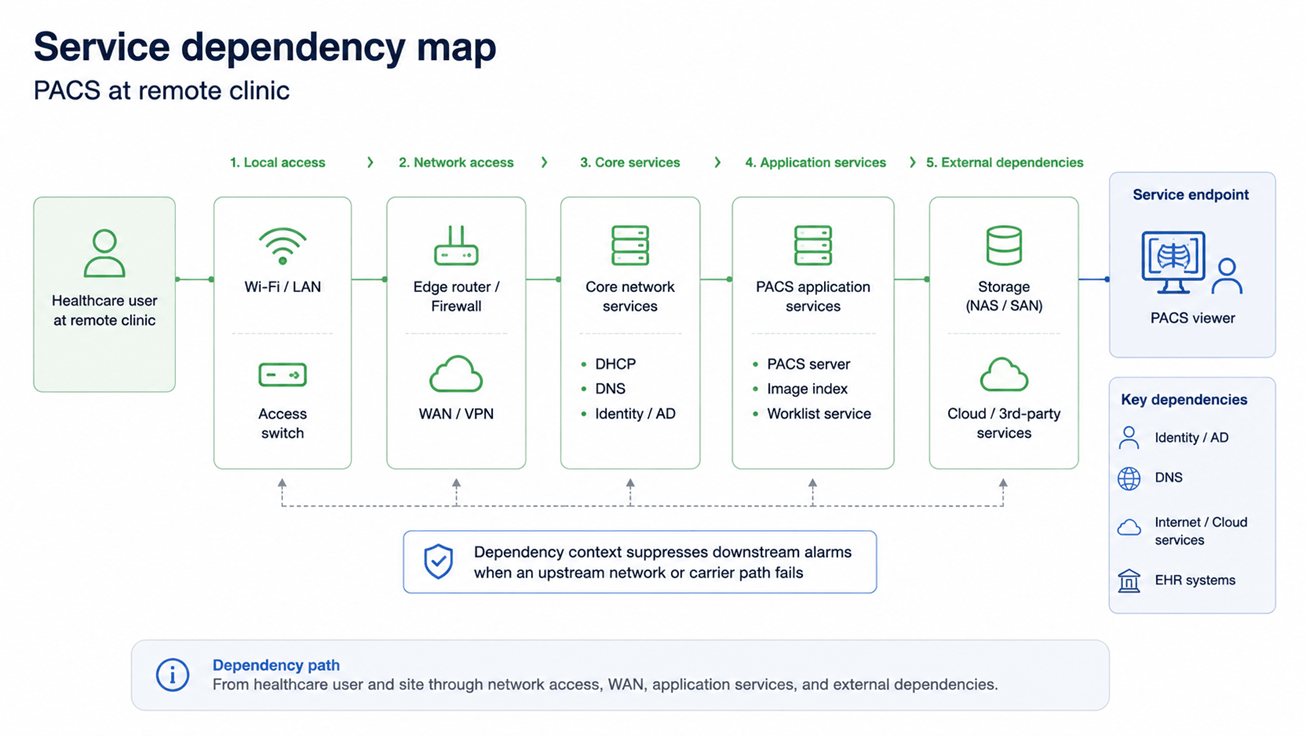Screen dimensions: 1306x736
Task: Click the 'Service dependency map' title
Action: pos(265,47)
